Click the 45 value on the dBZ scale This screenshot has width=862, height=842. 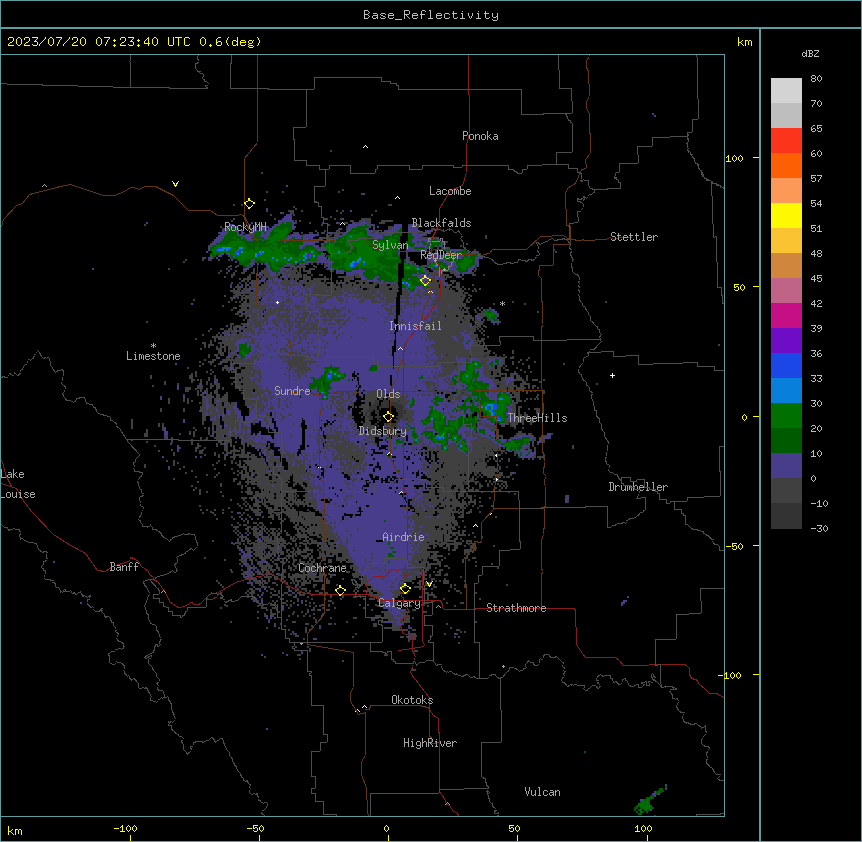[x=816, y=278]
